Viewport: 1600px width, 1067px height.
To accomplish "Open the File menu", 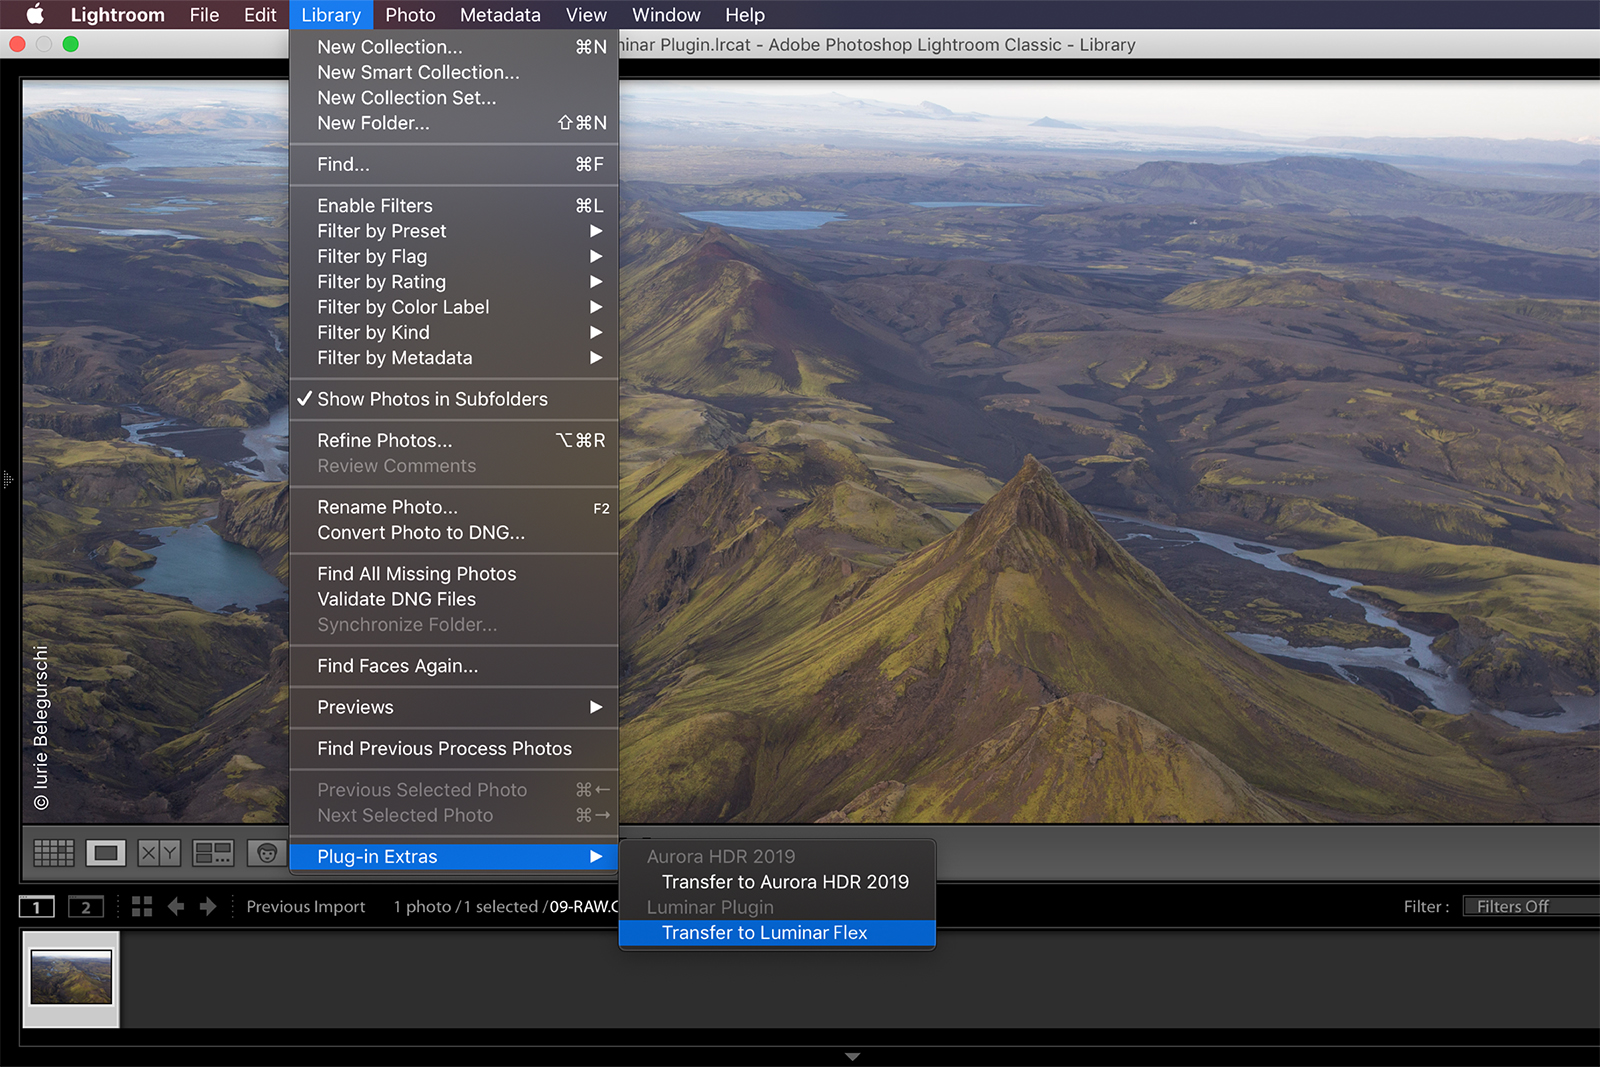I will tap(204, 15).
